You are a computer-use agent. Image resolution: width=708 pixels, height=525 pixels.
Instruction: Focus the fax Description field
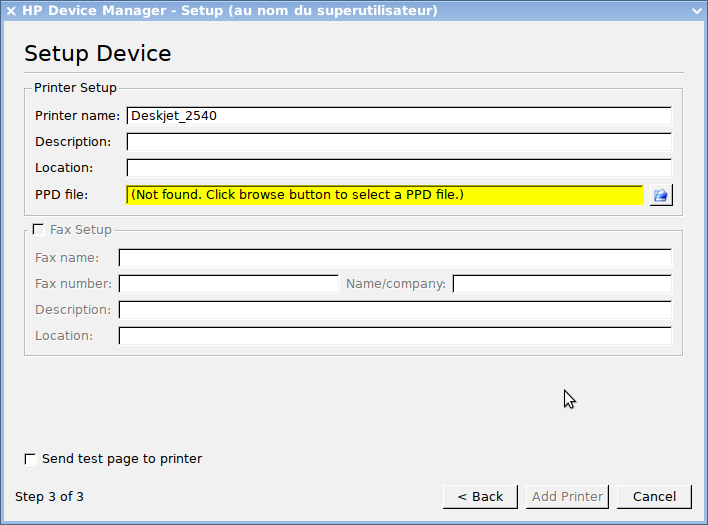pyautogui.click(x=395, y=310)
